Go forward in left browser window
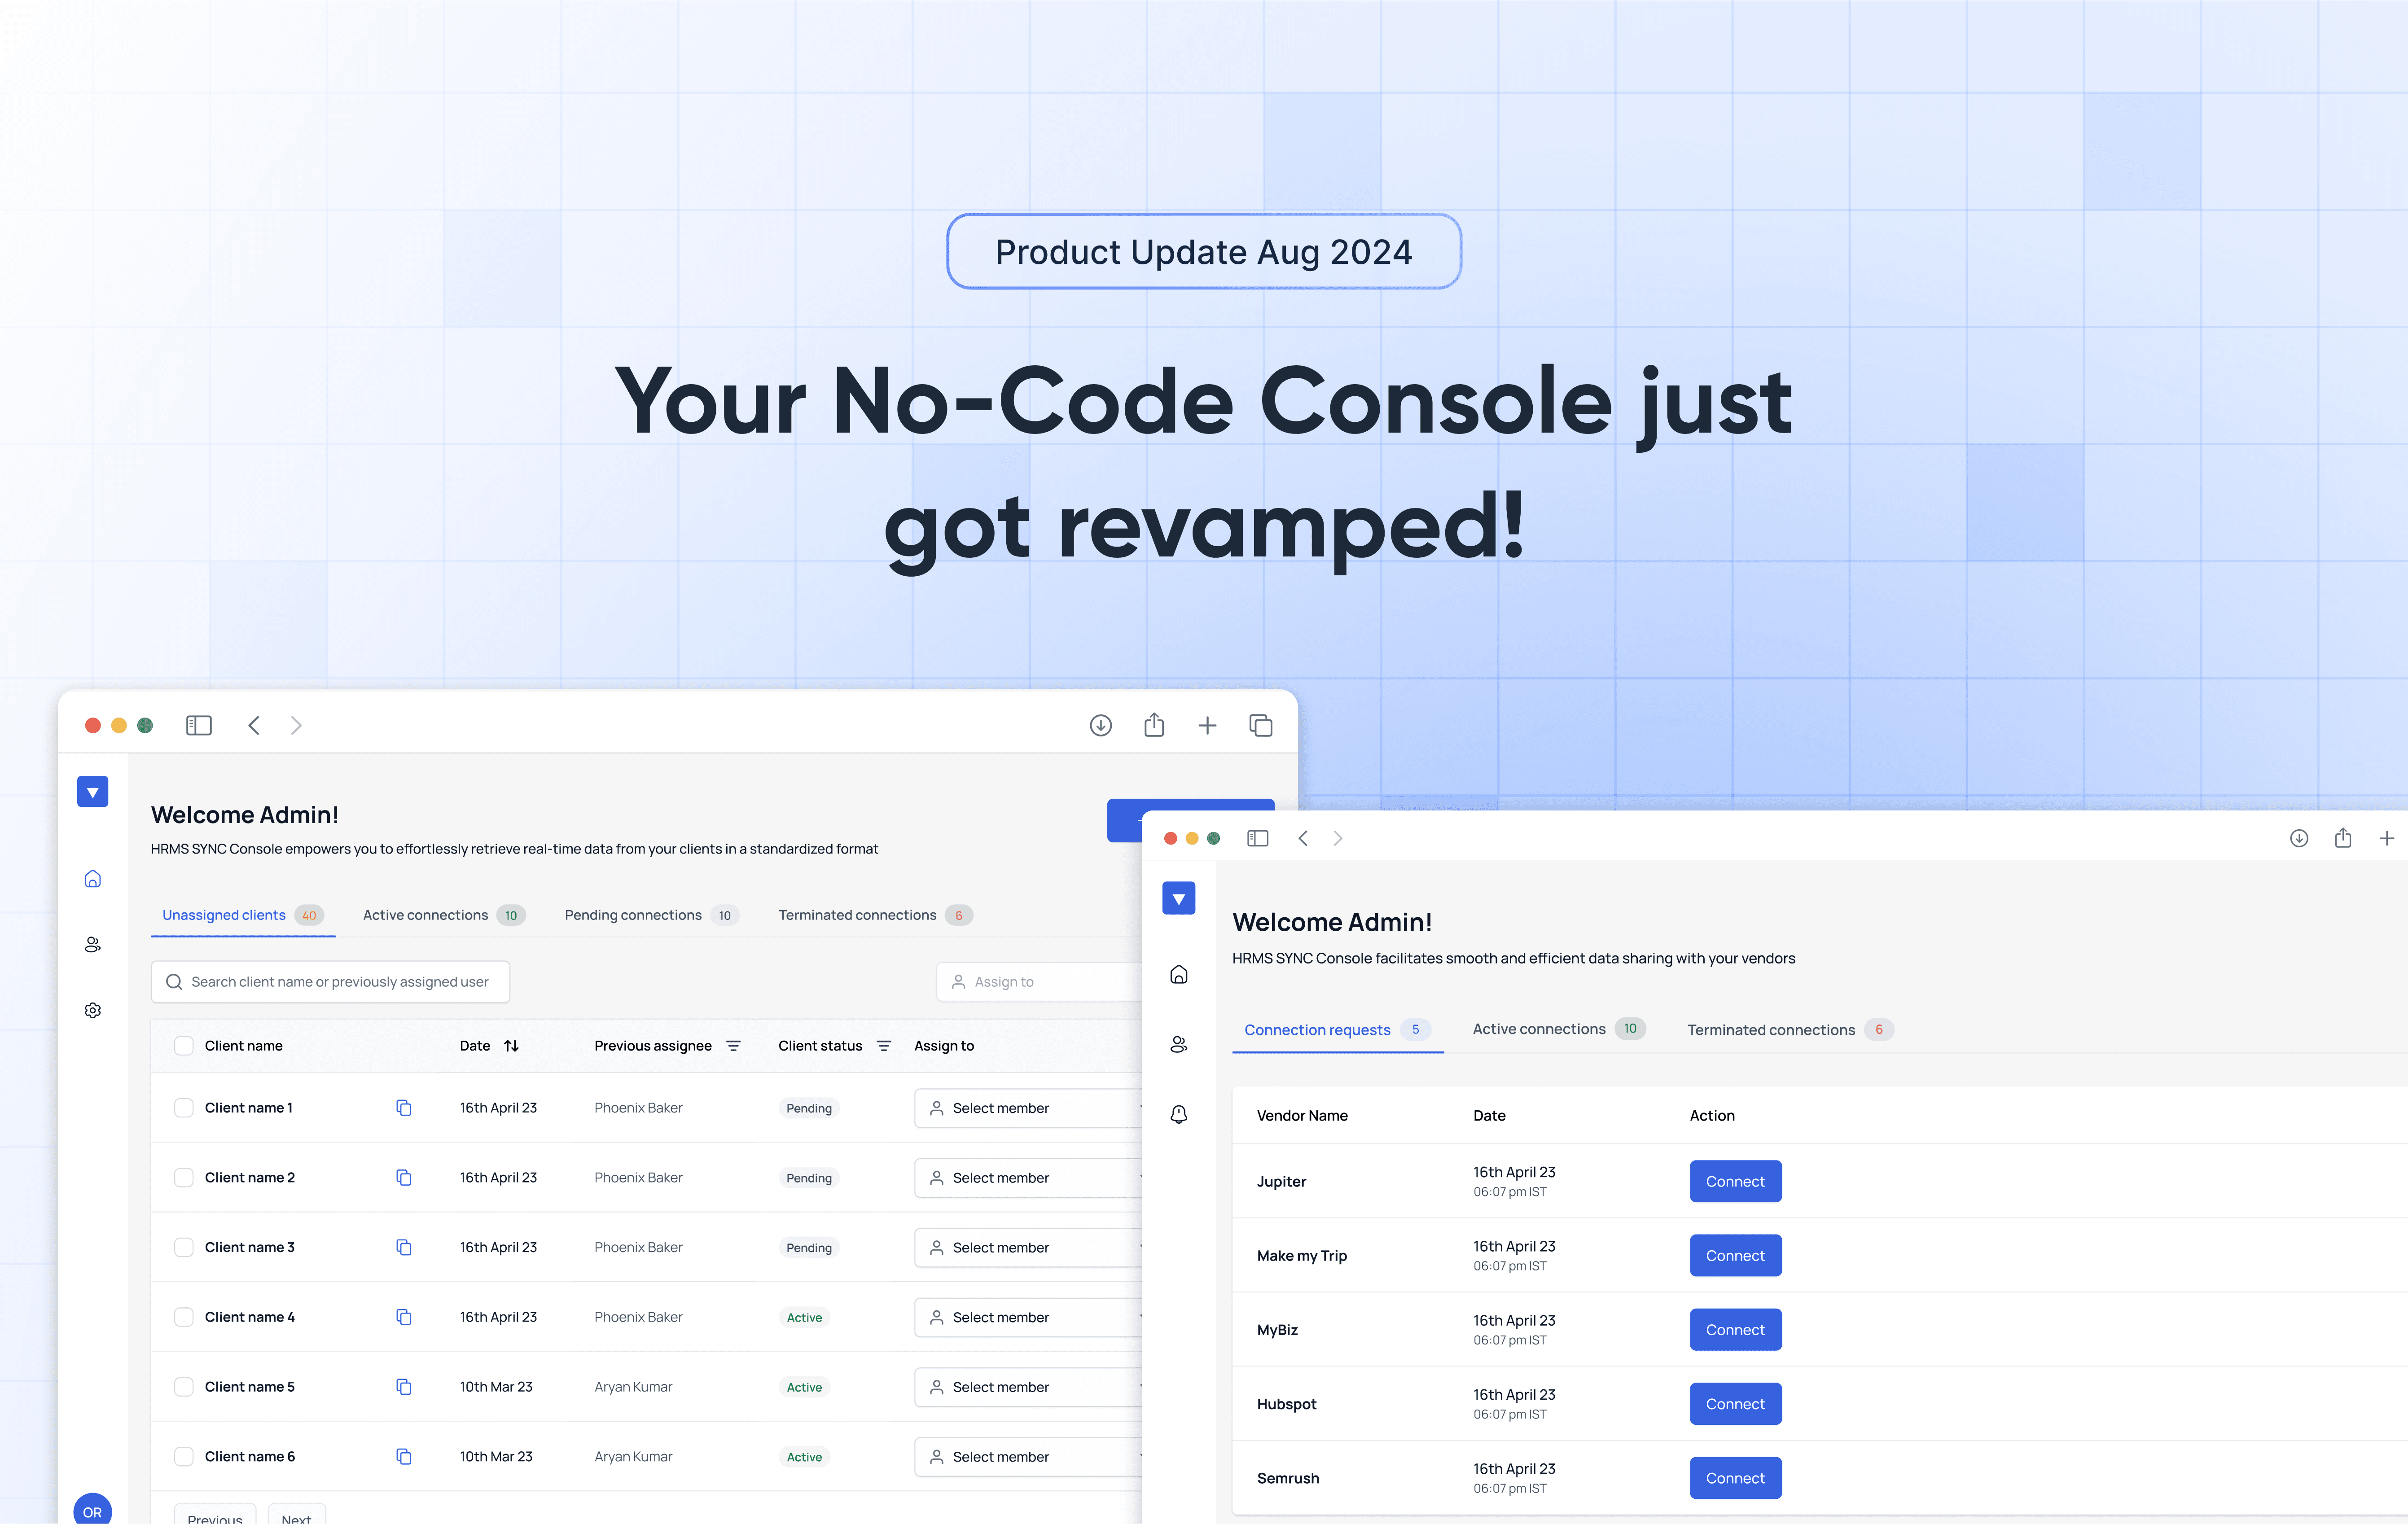The height and width of the screenshot is (1524, 2408). click(296, 725)
